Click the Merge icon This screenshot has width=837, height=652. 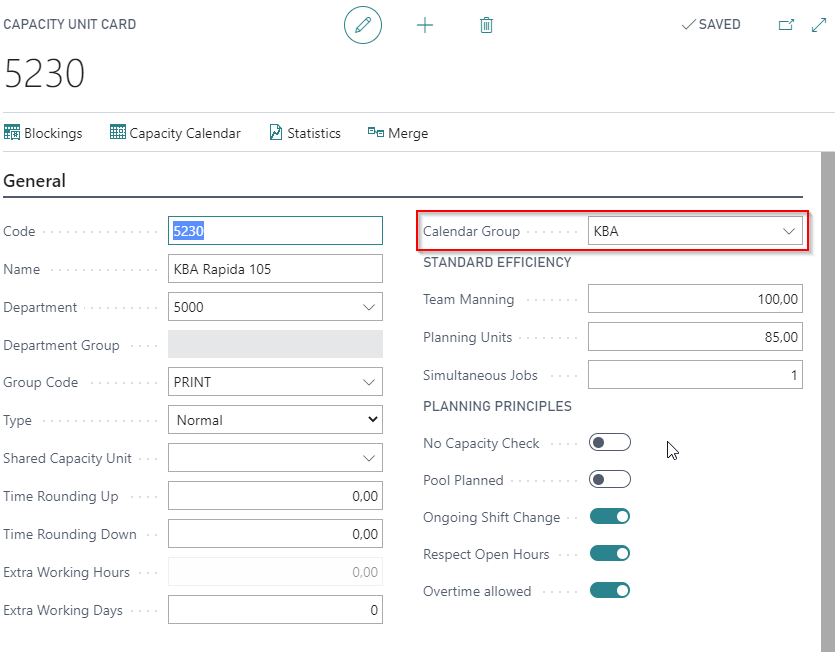pyautogui.click(x=376, y=132)
